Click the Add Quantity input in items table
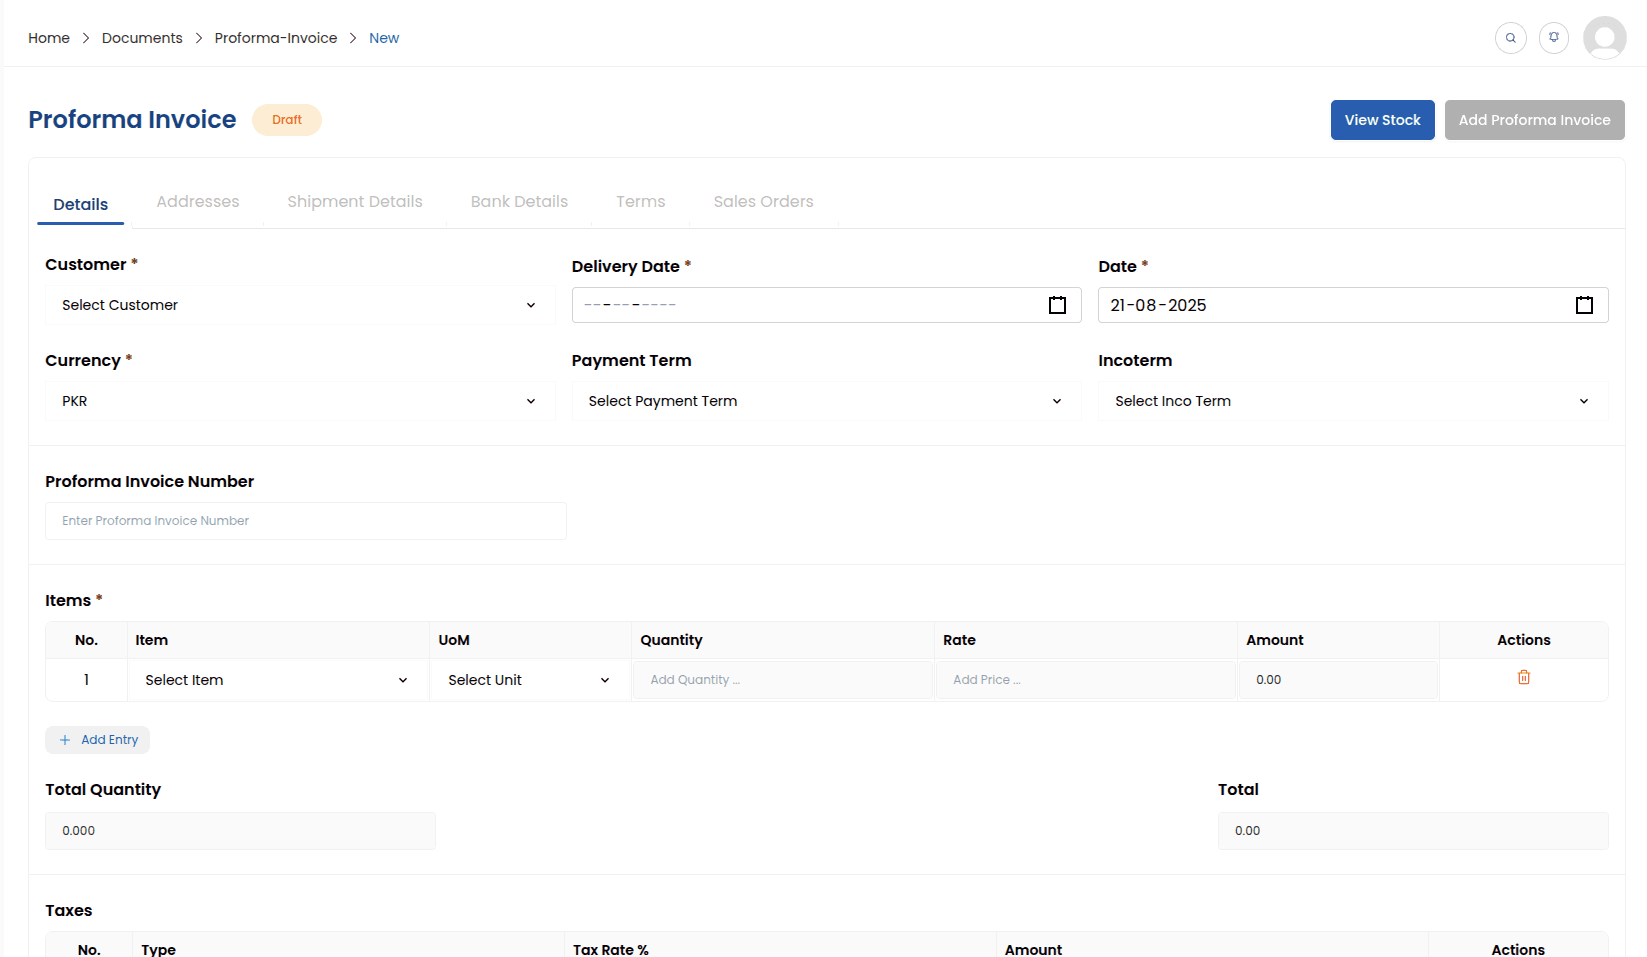Screen dimensions: 1647x957 (783, 679)
